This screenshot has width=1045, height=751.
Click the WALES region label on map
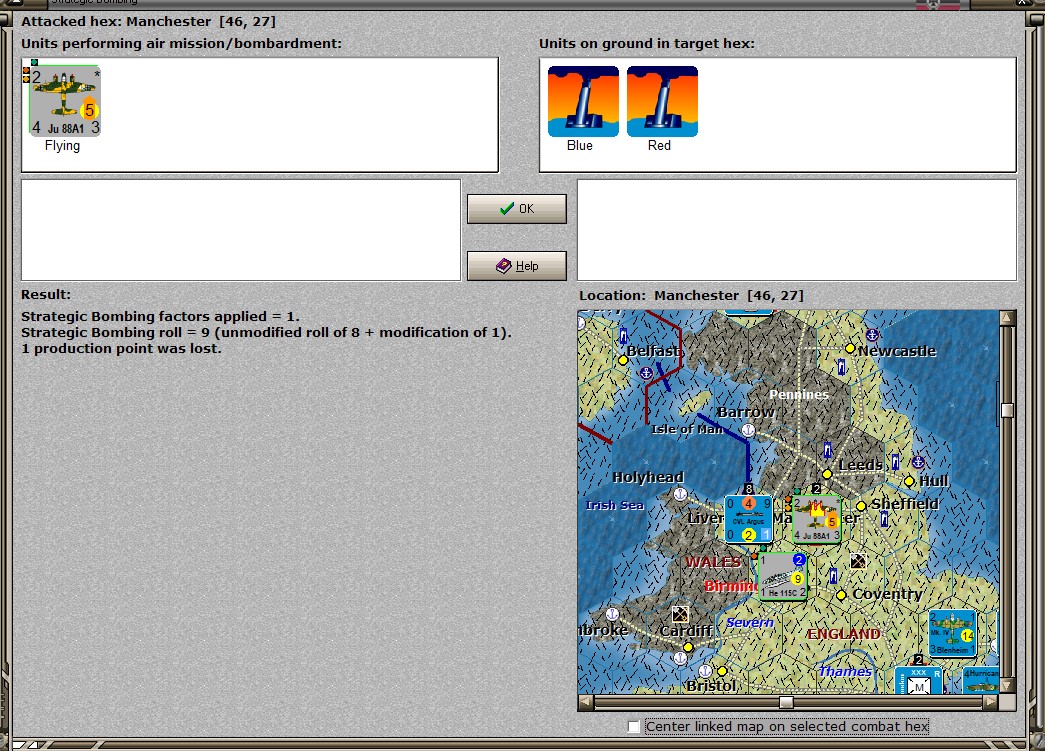[713, 562]
